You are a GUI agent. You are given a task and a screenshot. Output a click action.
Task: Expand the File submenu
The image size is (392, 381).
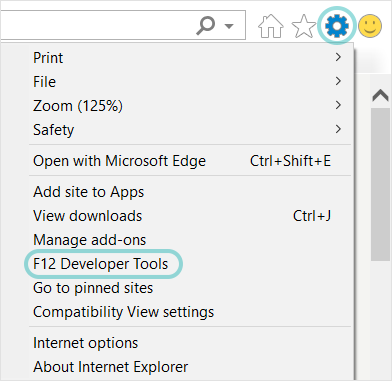coord(190,82)
